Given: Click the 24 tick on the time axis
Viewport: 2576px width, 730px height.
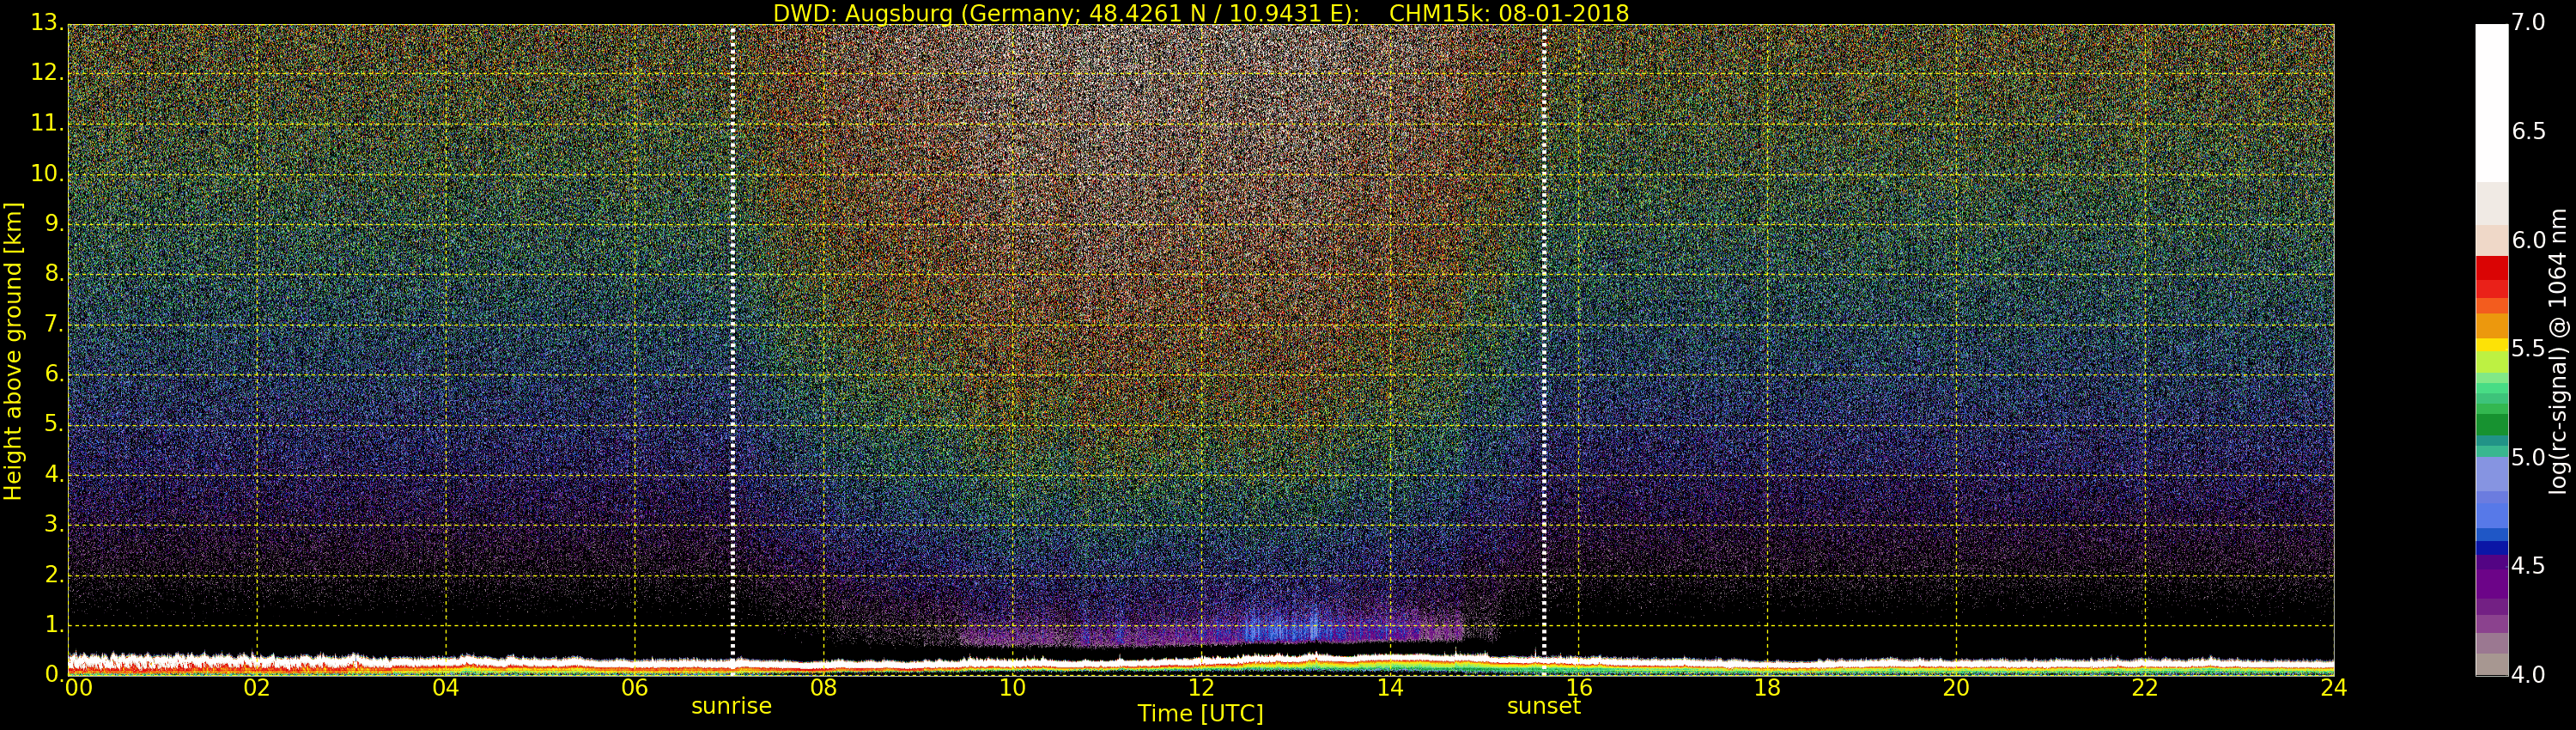Looking at the screenshot, I should coord(2333,688).
